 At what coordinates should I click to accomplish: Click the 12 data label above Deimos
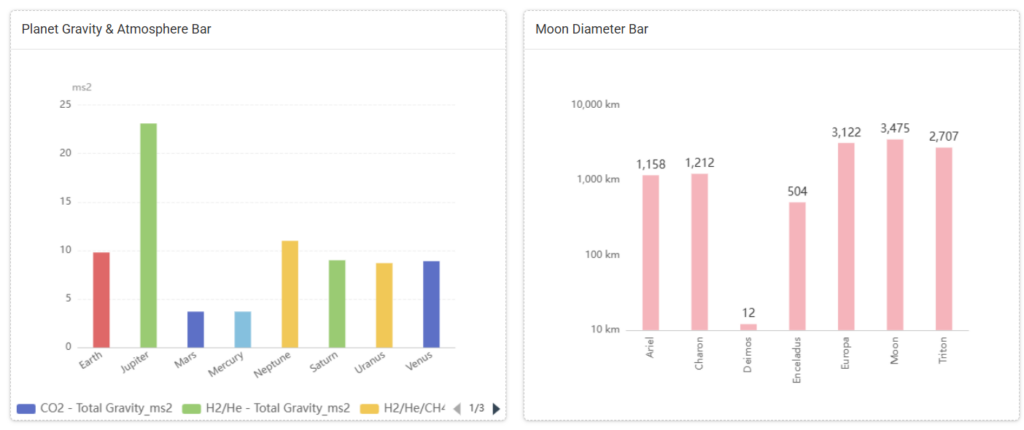748,313
